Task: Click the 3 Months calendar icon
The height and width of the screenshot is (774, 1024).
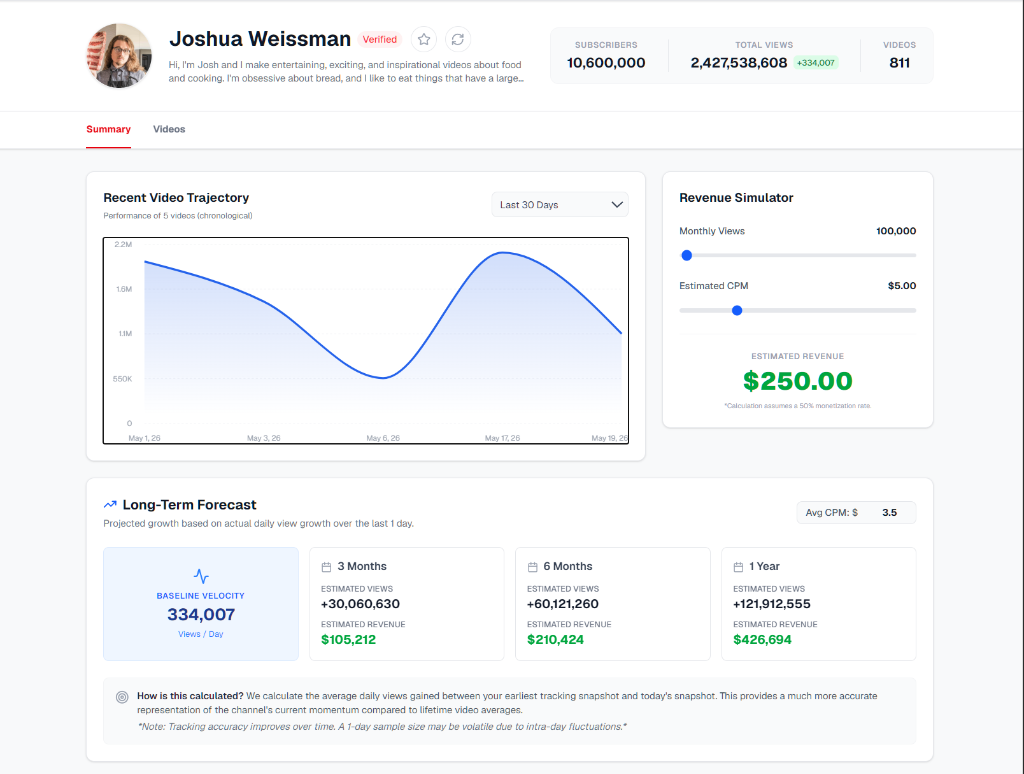Action: 327,567
